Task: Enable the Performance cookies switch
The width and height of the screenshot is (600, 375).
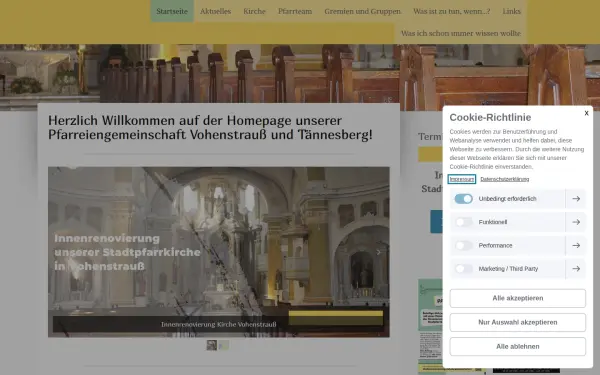Action: click(463, 245)
